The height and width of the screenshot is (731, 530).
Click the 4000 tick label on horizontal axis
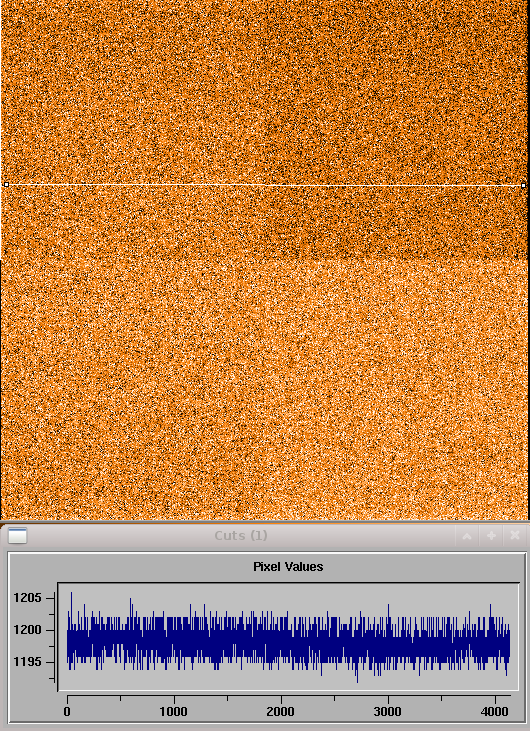point(494,712)
